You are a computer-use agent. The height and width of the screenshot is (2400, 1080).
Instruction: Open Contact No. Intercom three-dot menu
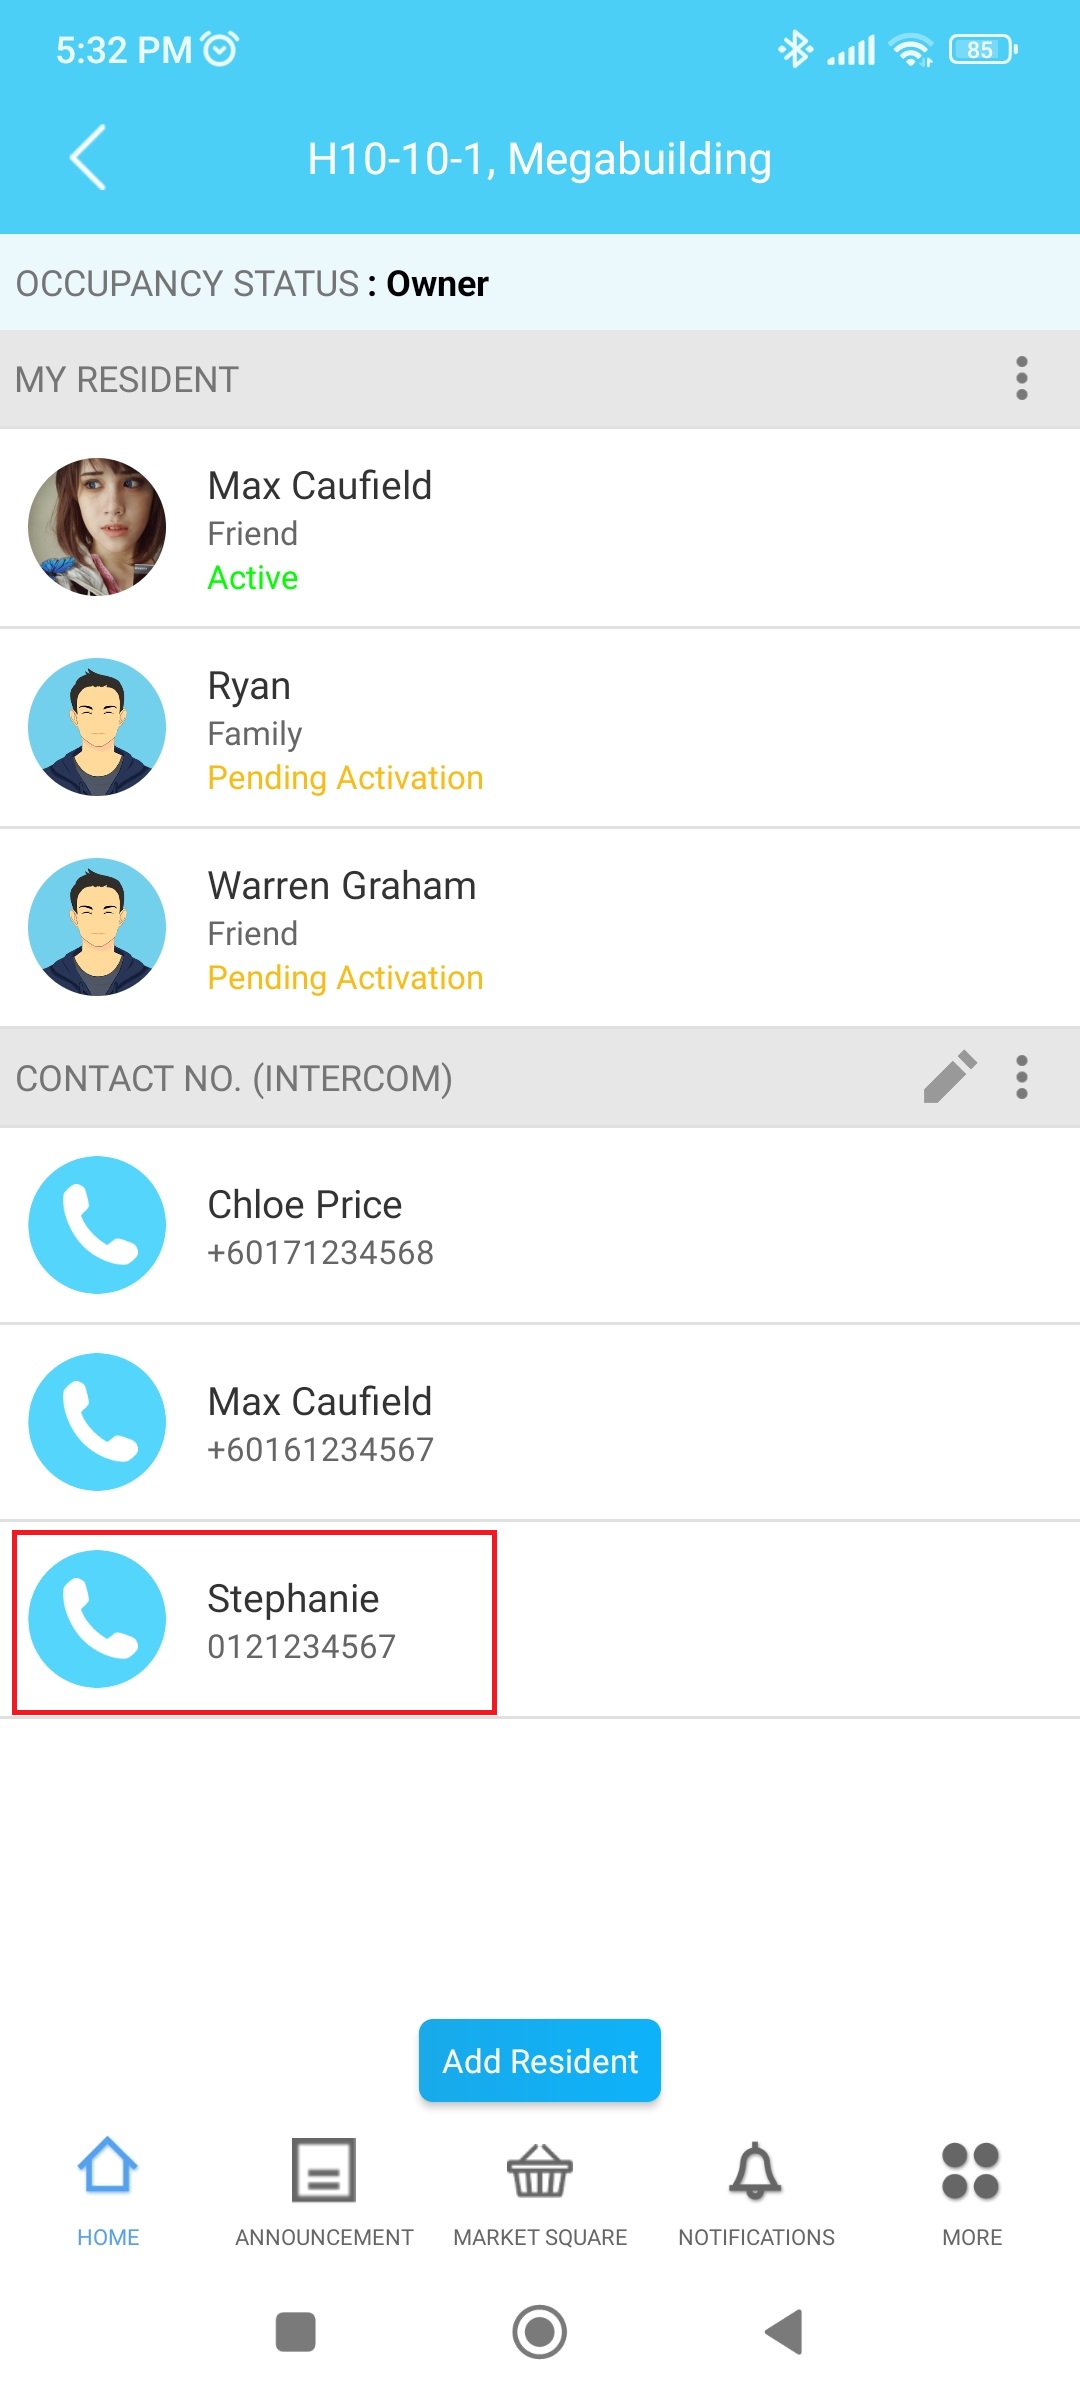[1021, 1078]
